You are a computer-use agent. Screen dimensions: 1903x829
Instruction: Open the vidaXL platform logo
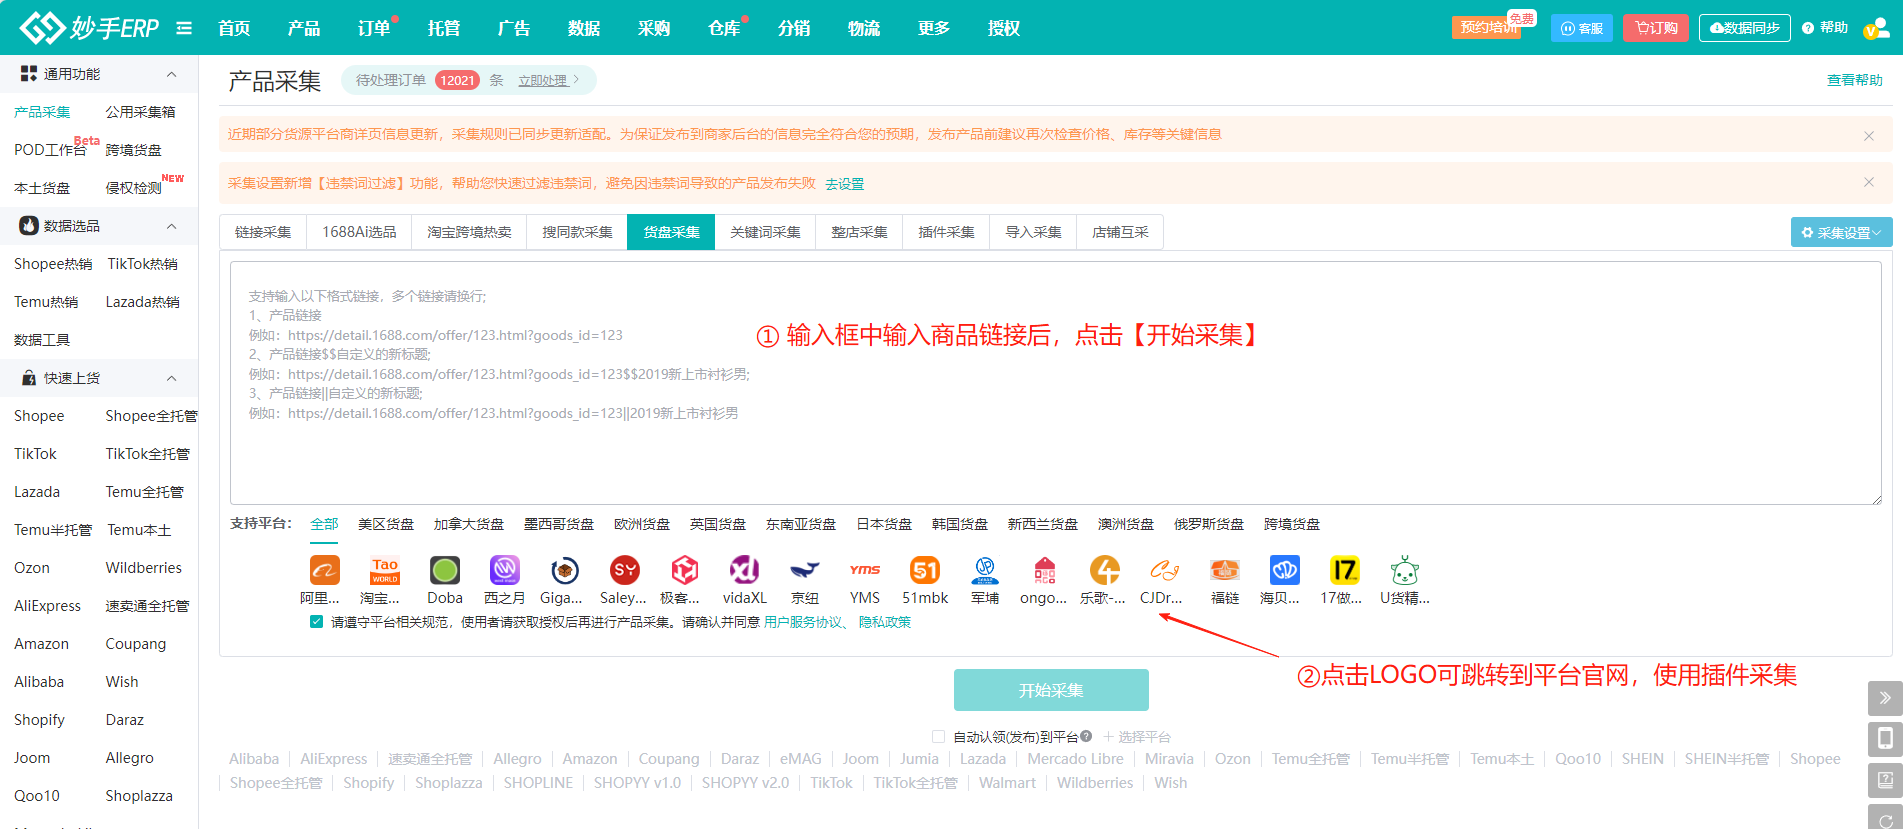[744, 571]
